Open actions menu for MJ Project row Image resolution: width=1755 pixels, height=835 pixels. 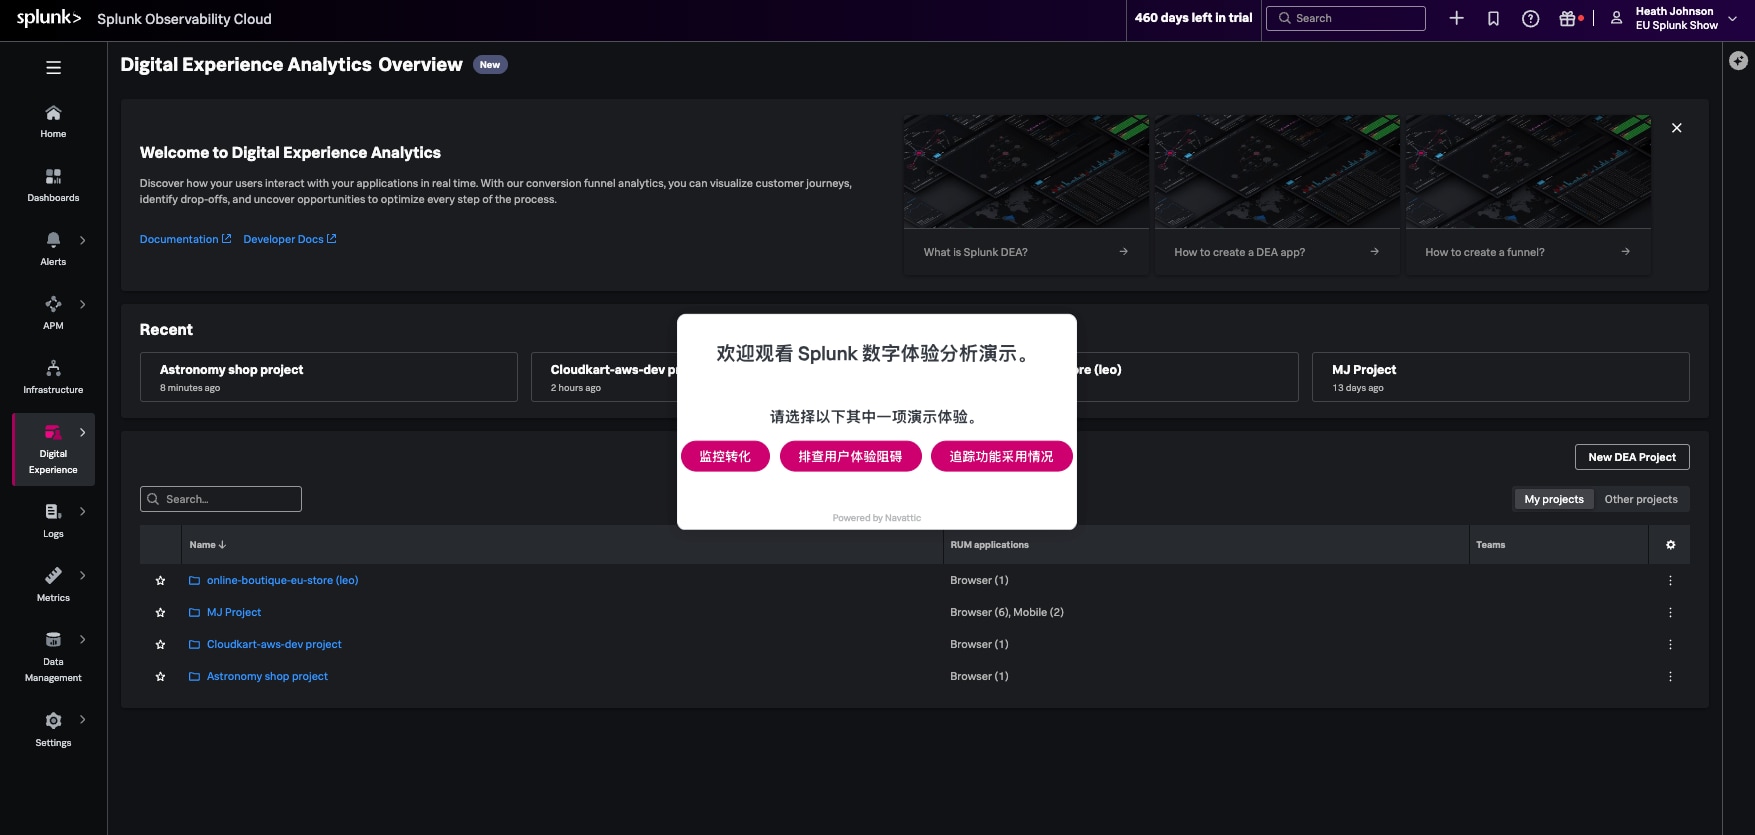coord(1670,613)
